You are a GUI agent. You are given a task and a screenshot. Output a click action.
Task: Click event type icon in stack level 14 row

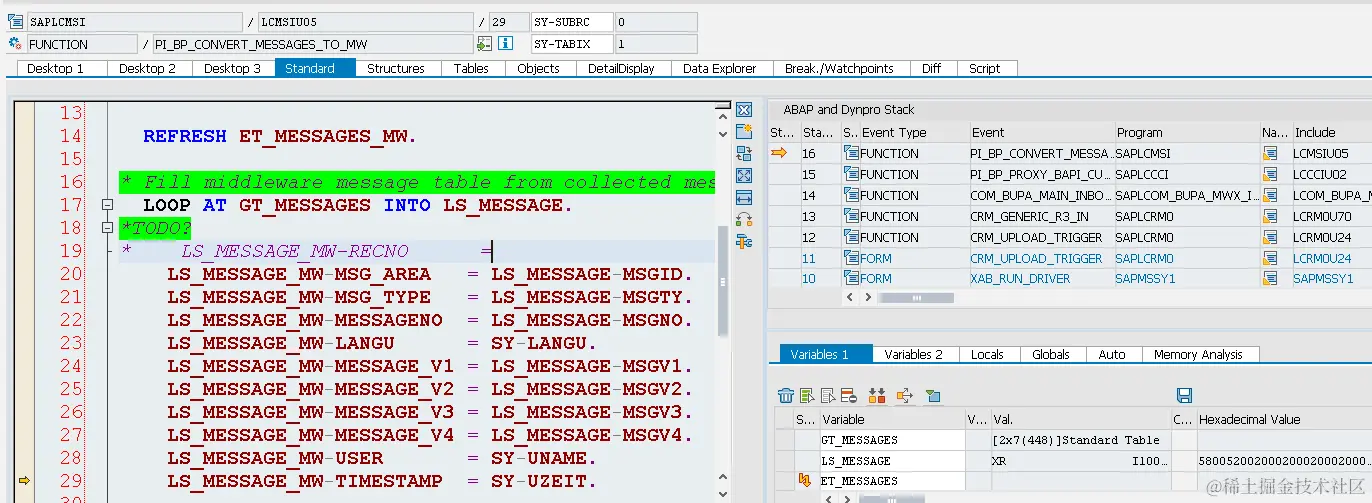pyautogui.click(x=851, y=195)
